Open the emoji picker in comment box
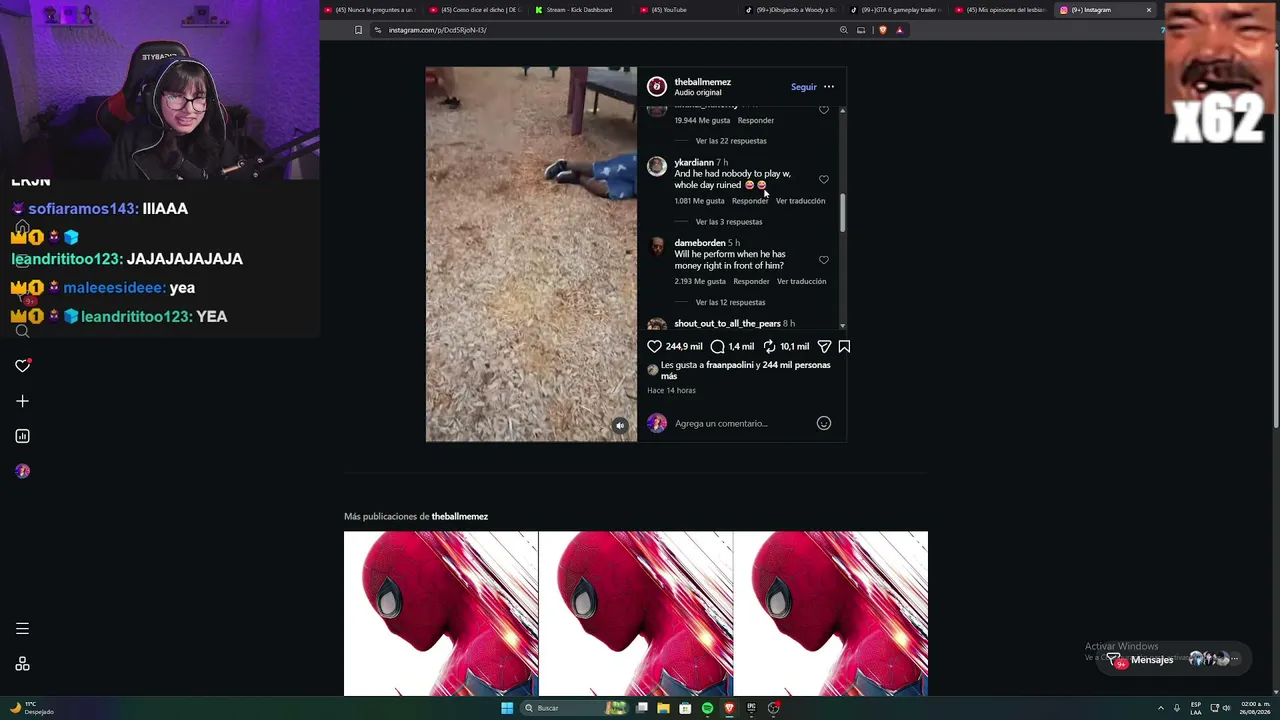The image size is (1280, 720). [x=824, y=423]
